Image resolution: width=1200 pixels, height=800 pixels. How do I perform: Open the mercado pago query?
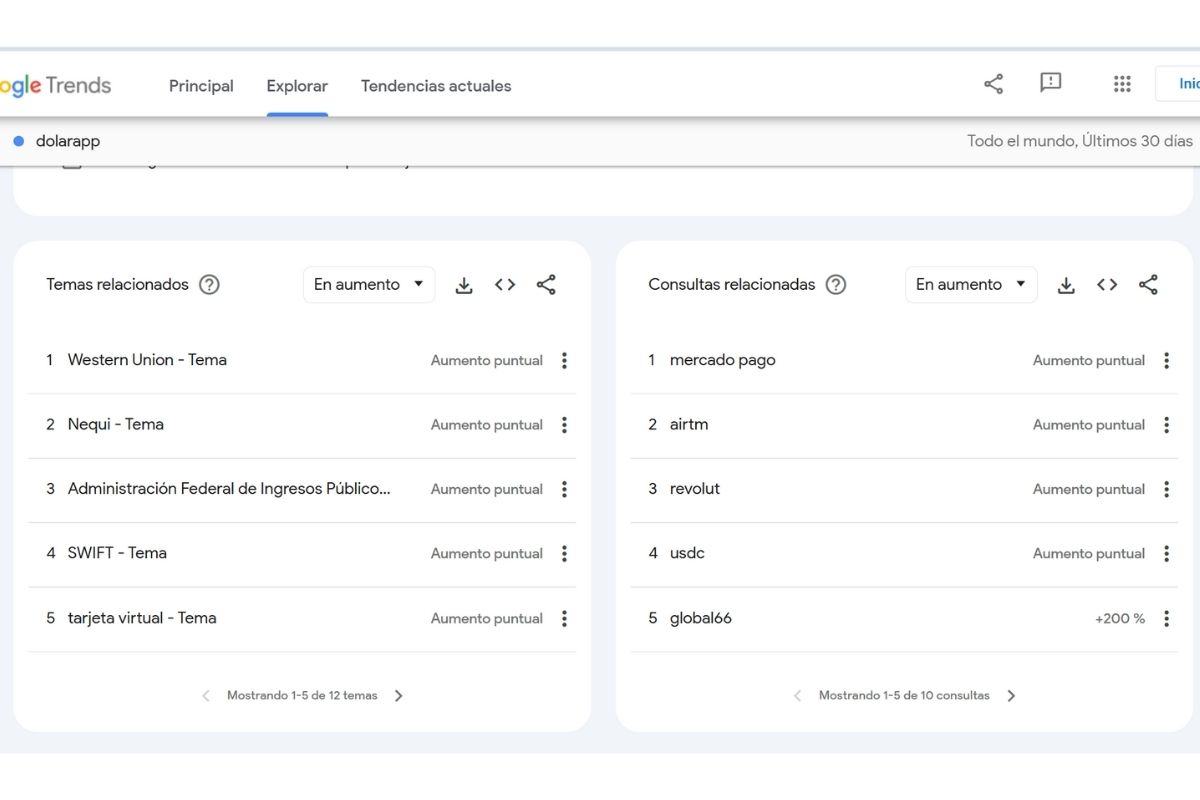tap(723, 361)
